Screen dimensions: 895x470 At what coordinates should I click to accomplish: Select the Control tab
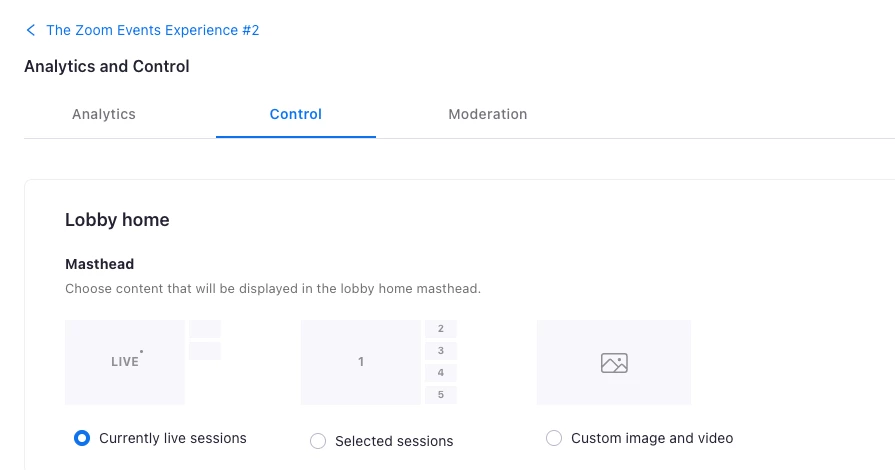point(295,114)
